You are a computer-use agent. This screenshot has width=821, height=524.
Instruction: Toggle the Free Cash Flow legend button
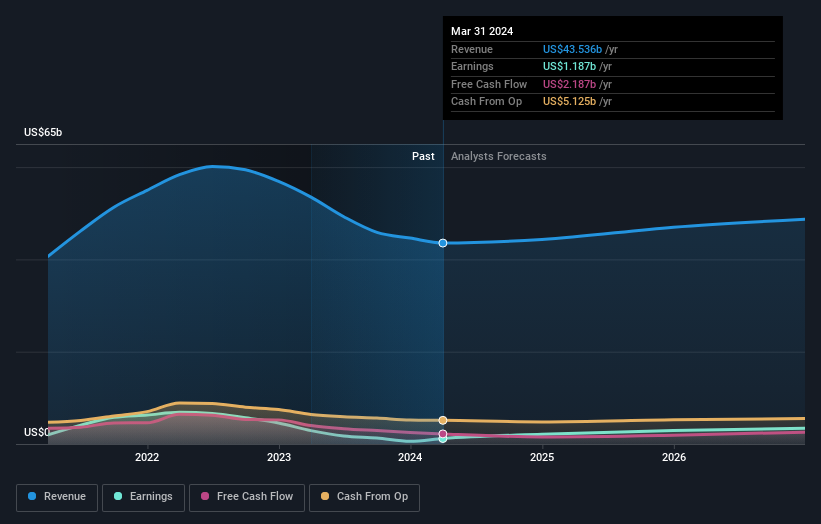coord(247,497)
